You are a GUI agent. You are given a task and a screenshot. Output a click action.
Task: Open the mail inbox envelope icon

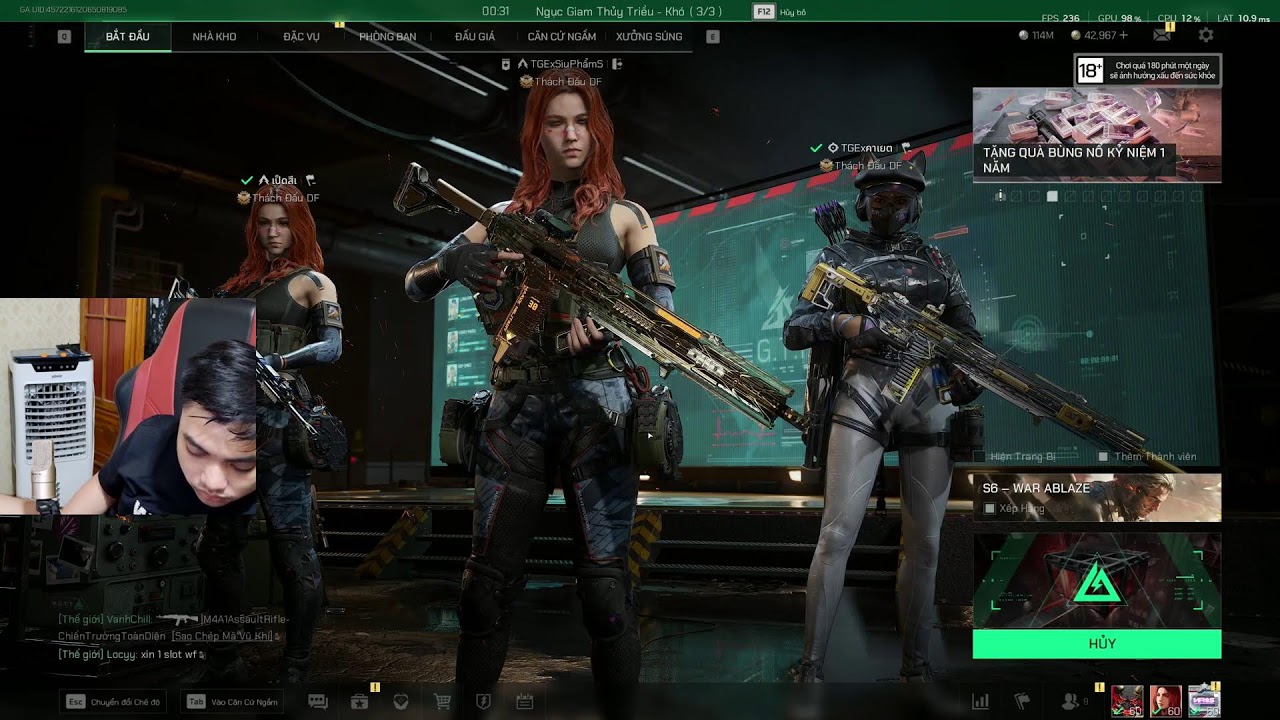(x=1162, y=35)
